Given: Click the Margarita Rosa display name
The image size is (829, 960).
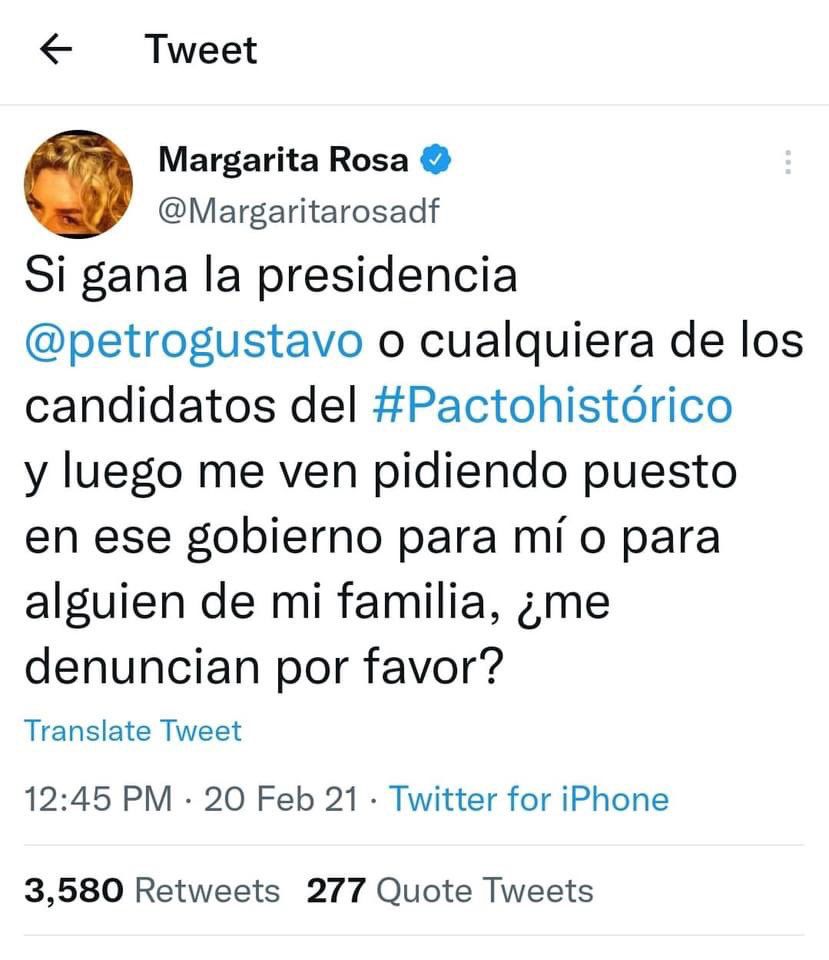Looking at the screenshot, I should [284, 158].
